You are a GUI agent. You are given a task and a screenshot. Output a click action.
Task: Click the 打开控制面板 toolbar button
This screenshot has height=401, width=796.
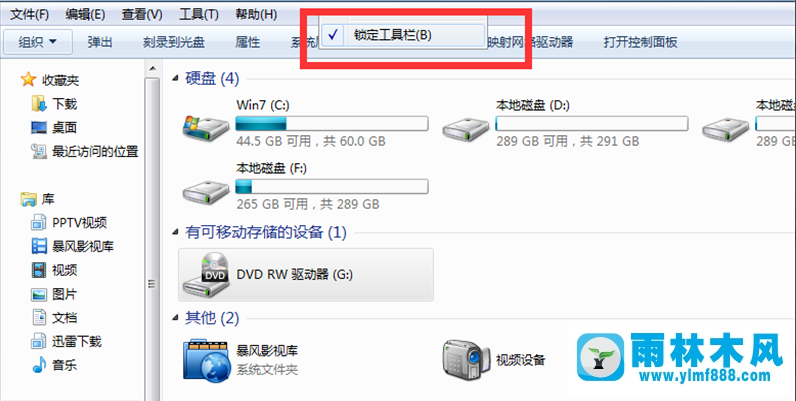pyautogui.click(x=640, y=42)
